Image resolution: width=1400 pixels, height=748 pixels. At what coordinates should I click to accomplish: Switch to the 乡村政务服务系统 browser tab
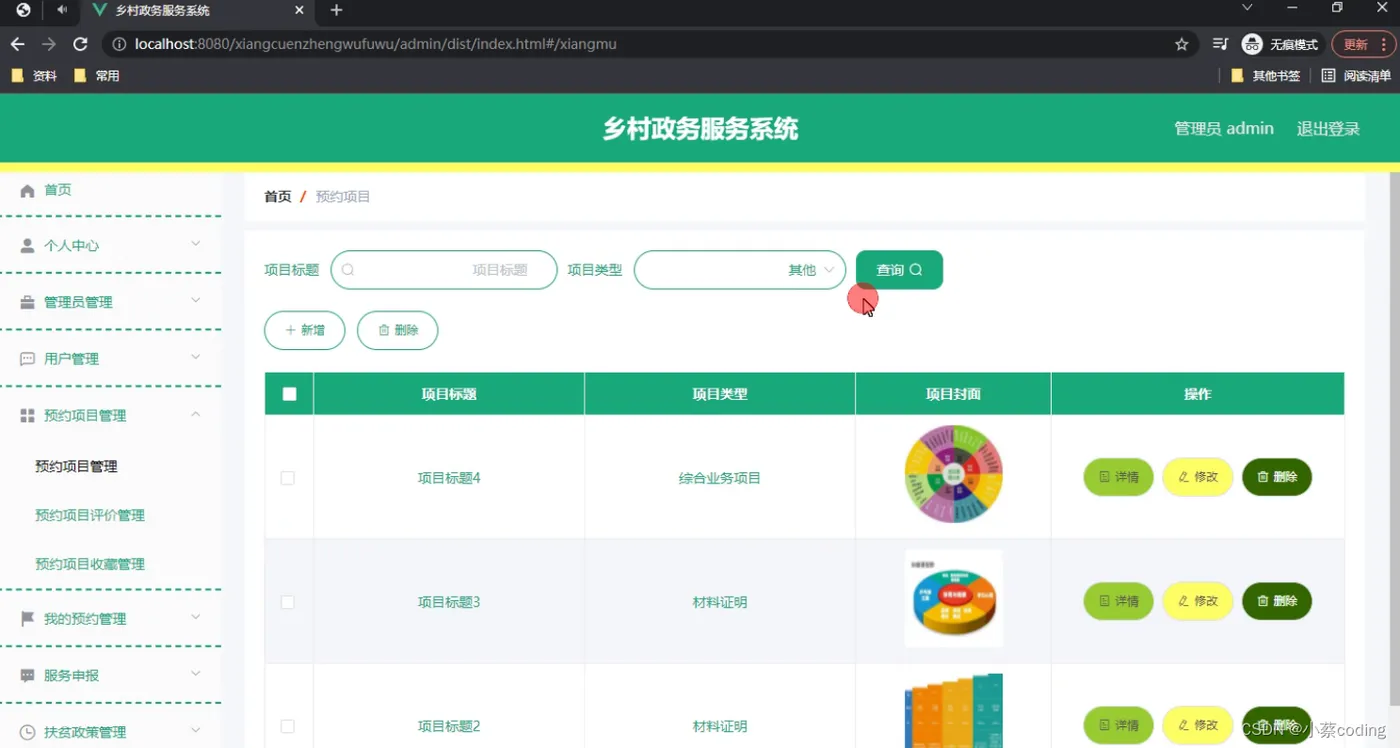coord(196,11)
